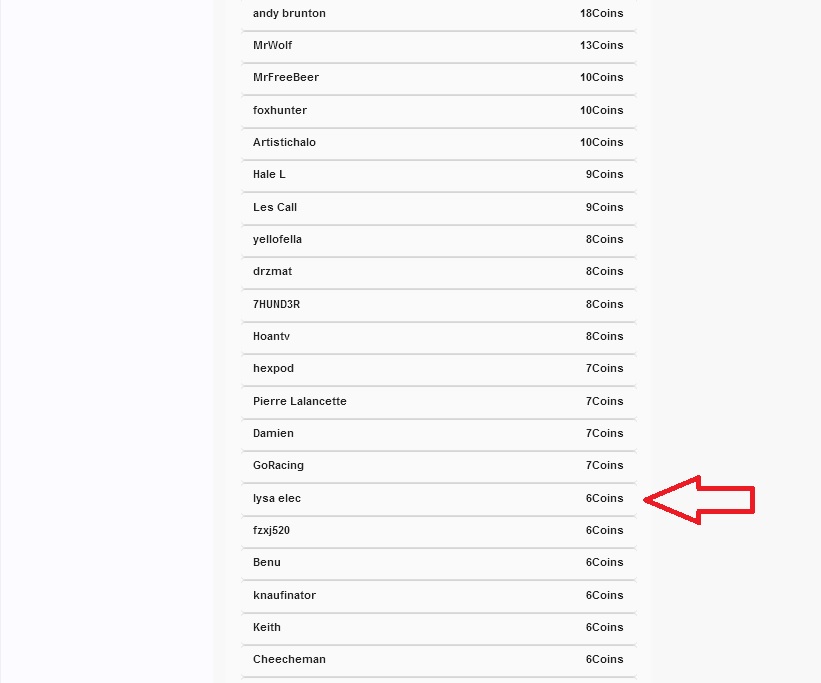
Task: Select the andy brunton entry
Action: pyautogui.click(x=439, y=14)
